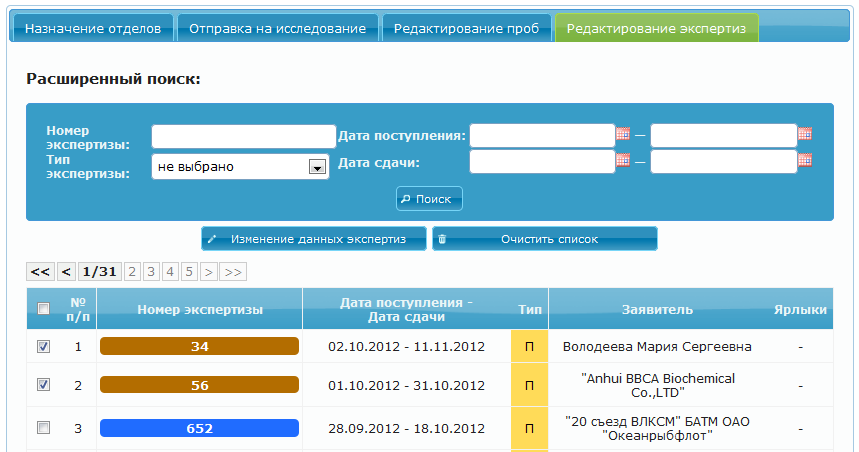Click 'Изменение данных экспертиз' button

click(x=314, y=239)
